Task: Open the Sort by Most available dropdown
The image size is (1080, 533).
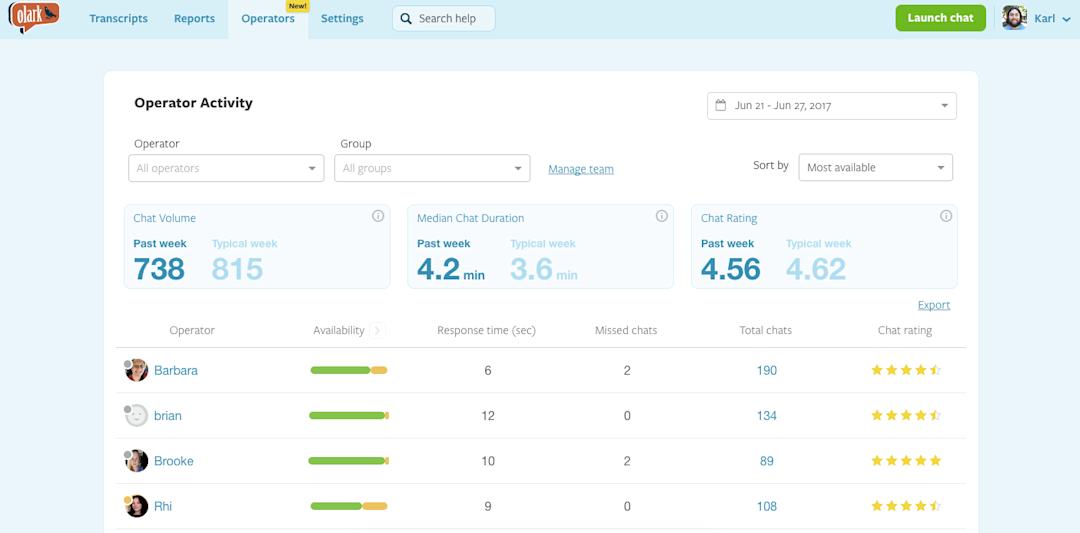Action: (x=875, y=167)
